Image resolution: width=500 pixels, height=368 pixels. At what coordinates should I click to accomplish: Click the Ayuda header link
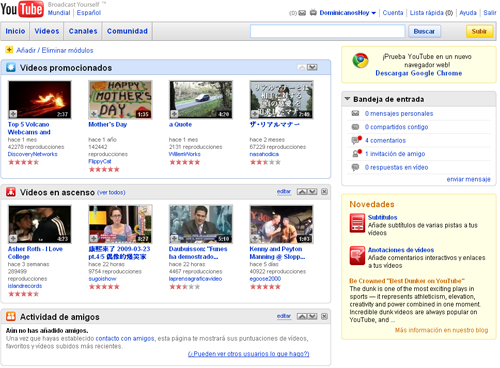click(x=468, y=13)
